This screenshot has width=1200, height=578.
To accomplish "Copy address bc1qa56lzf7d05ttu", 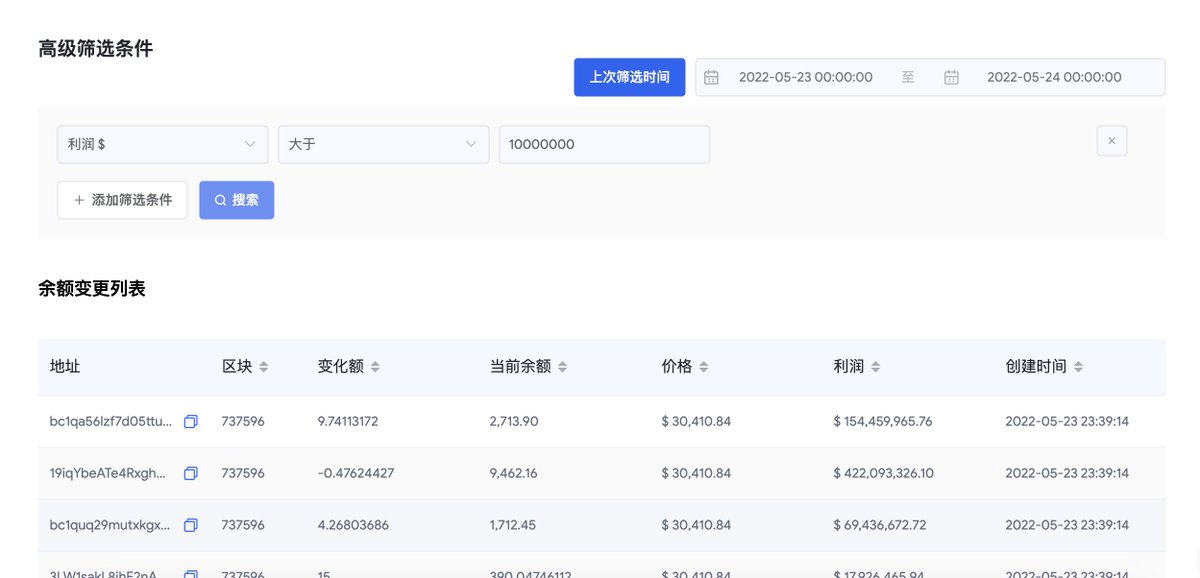I will click(x=191, y=422).
